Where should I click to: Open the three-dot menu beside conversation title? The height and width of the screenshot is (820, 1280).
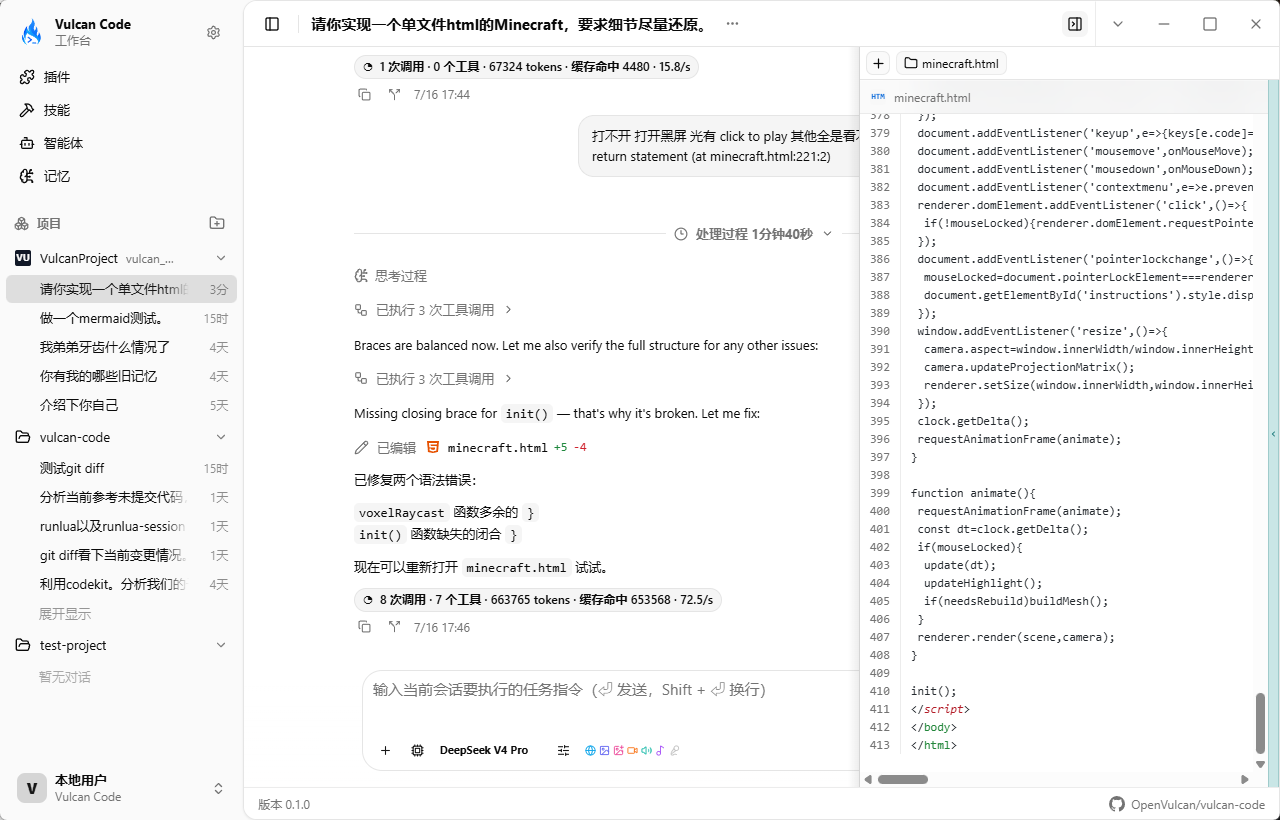pyautogui.click(x=732, y=24)
